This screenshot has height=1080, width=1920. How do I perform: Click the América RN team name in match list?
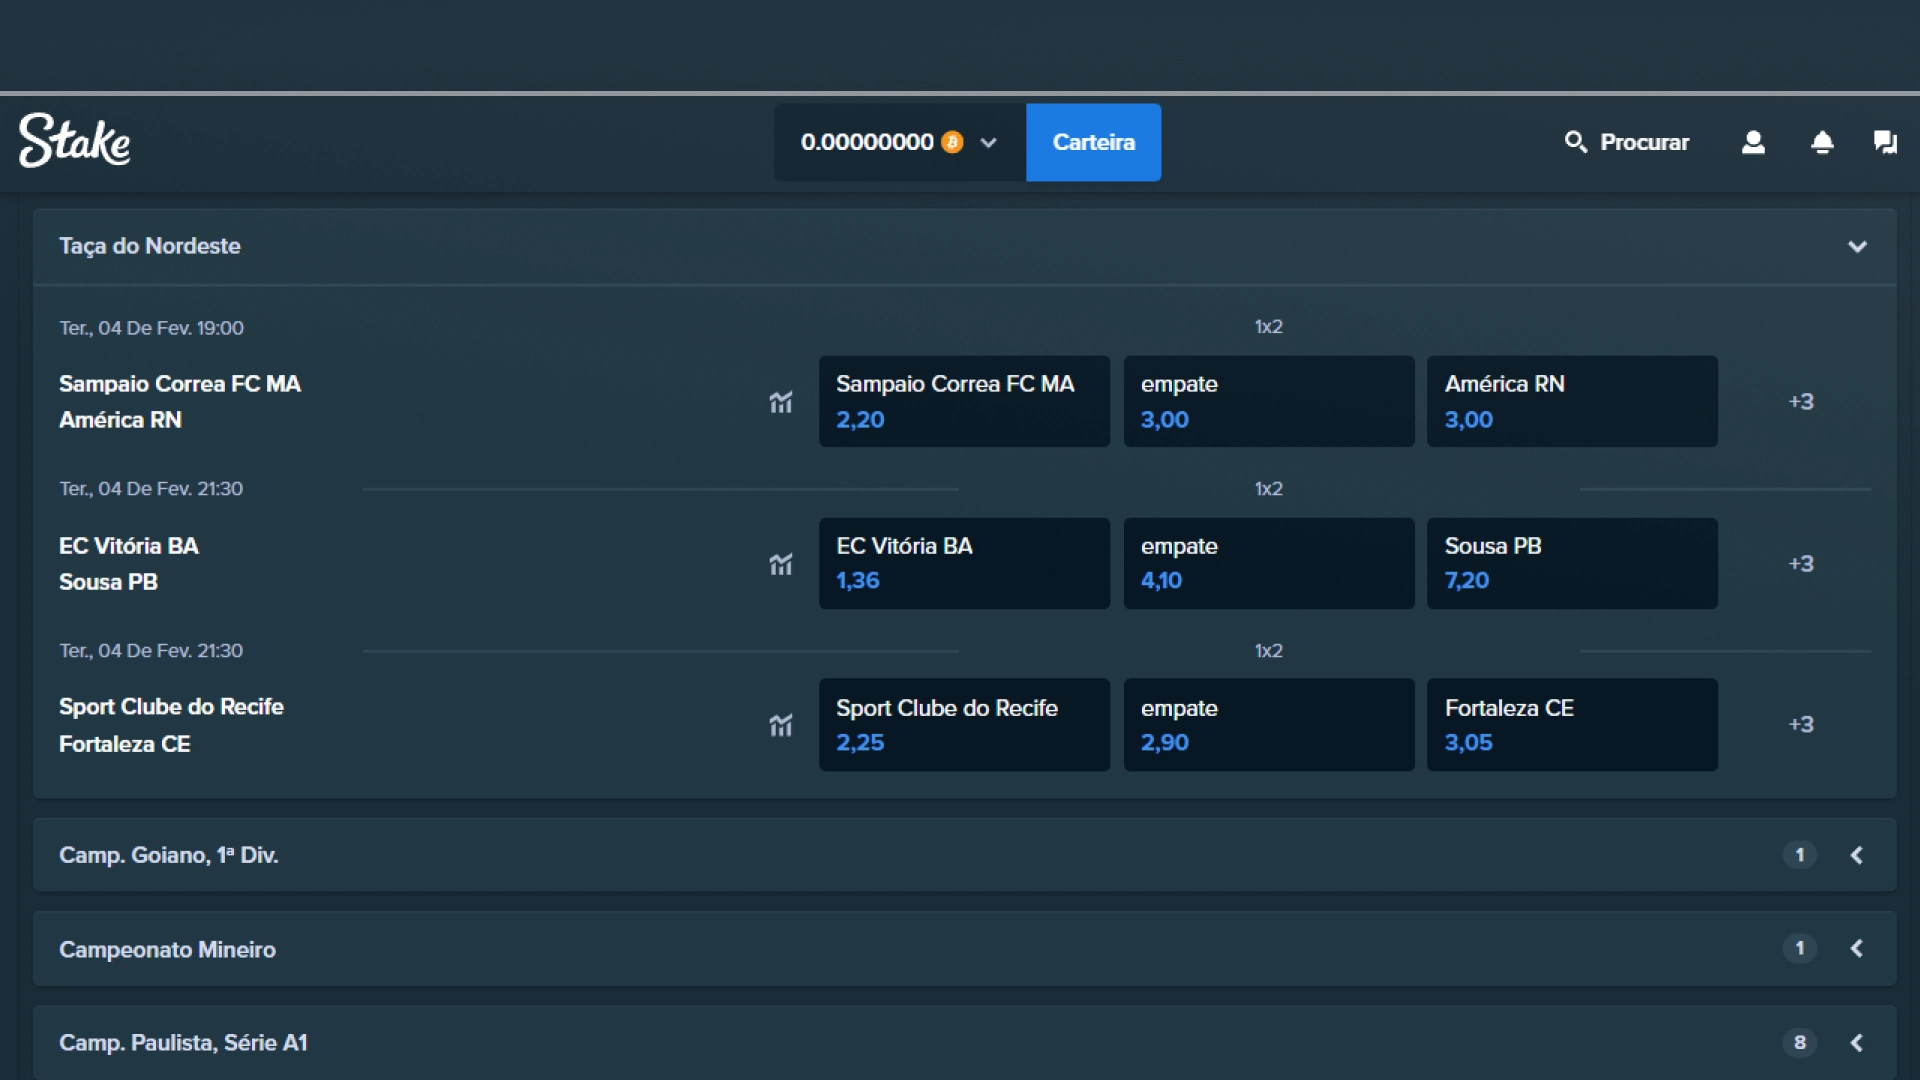click(120, 420)
